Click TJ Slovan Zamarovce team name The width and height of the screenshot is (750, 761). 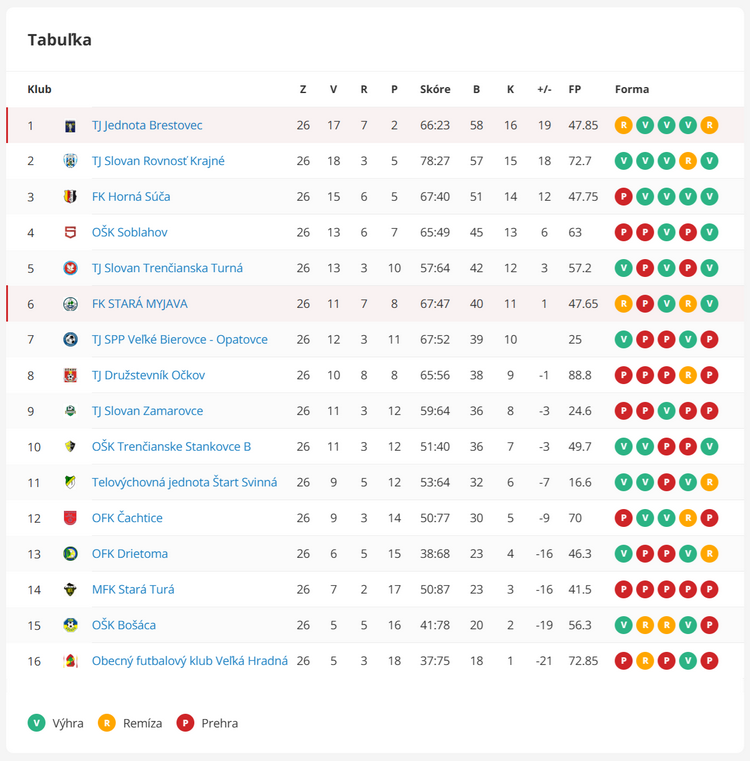(x=148, y=411)
